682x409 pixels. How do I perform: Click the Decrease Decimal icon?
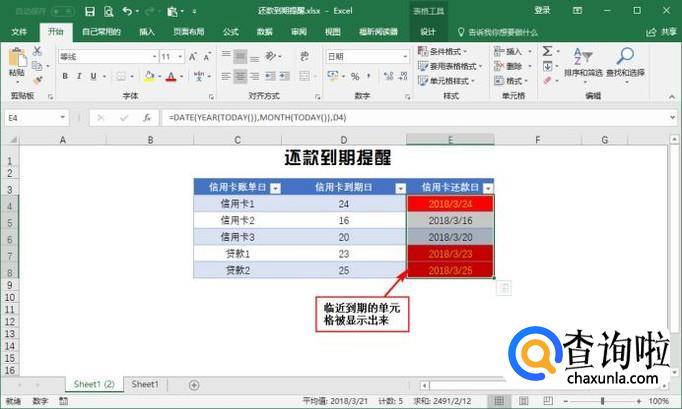coord(403,77)
